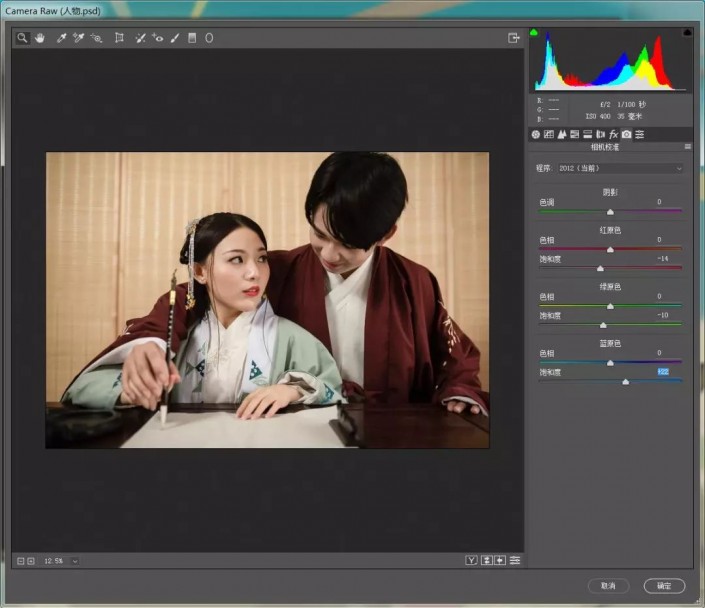Click the blue primary saturation slider handle
The height and width of the screenshot is (608, 705).
point(625,381)
